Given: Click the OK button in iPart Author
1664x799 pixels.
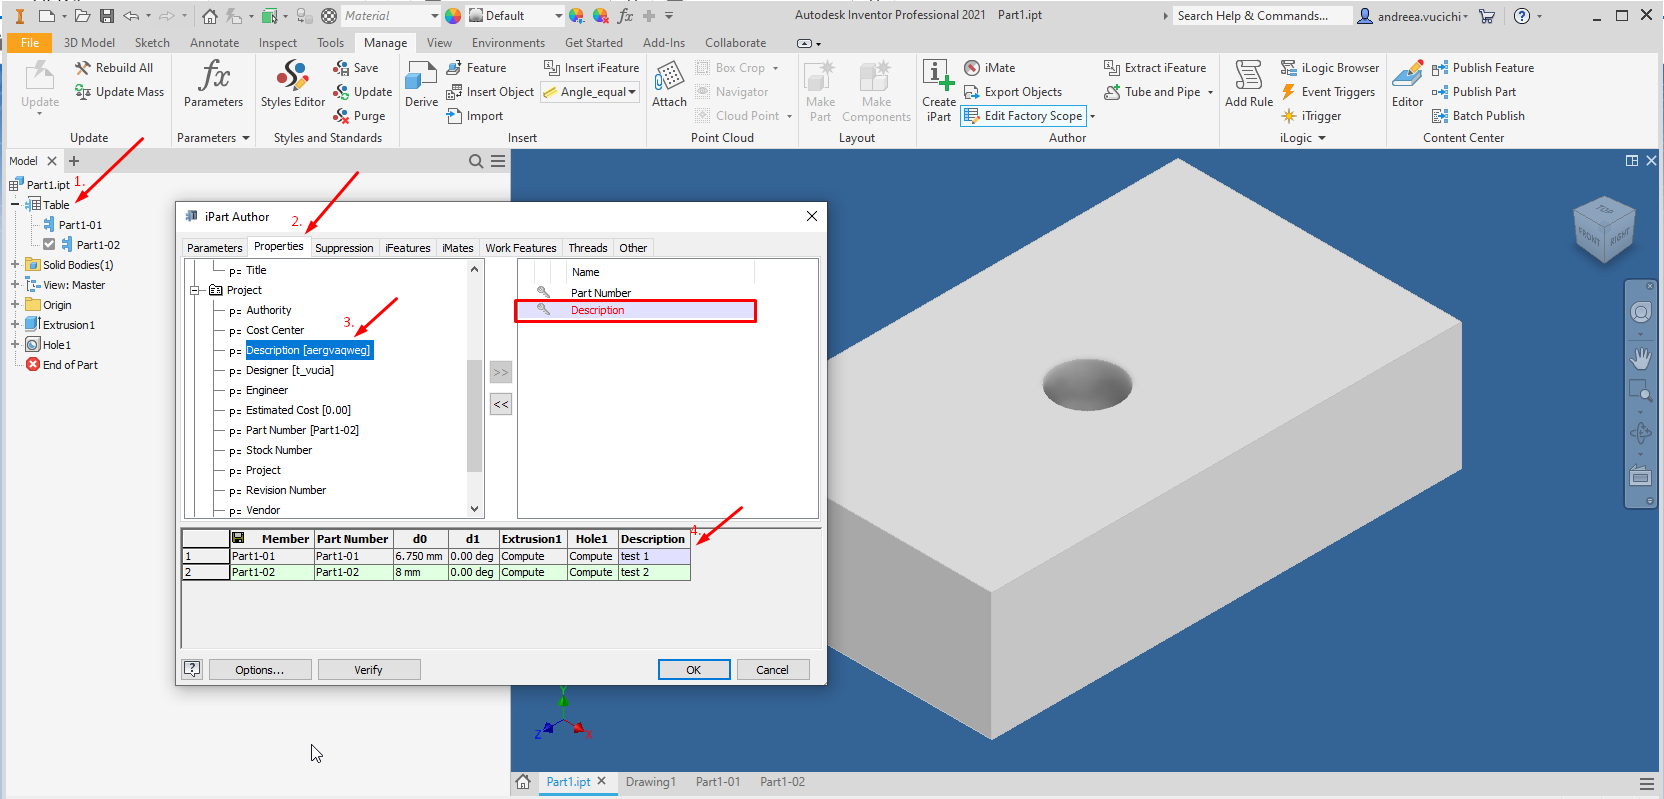Looking at the screenshot, I should [694, 670].
